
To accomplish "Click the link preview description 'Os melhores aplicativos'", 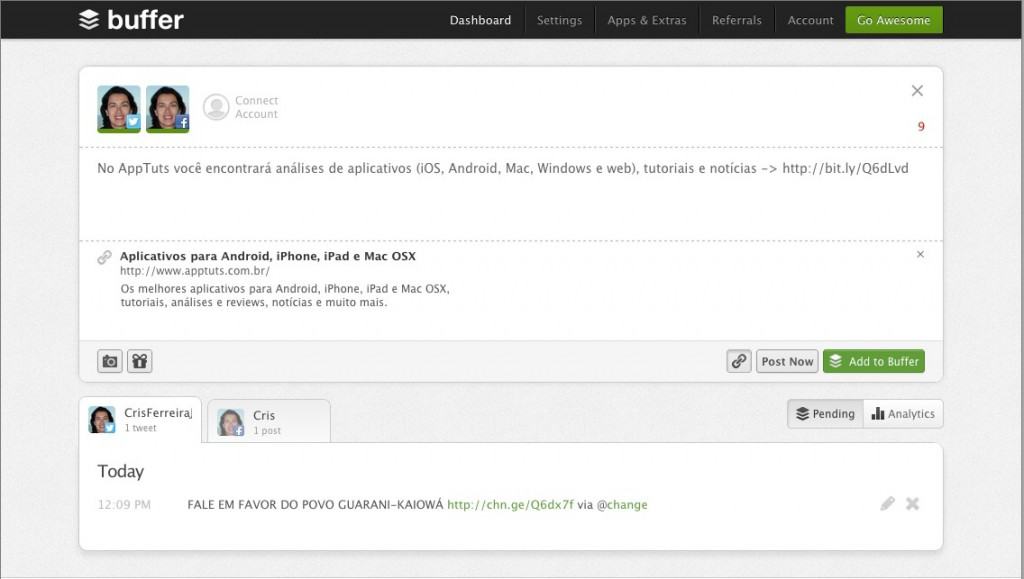I will click(285, 296).
